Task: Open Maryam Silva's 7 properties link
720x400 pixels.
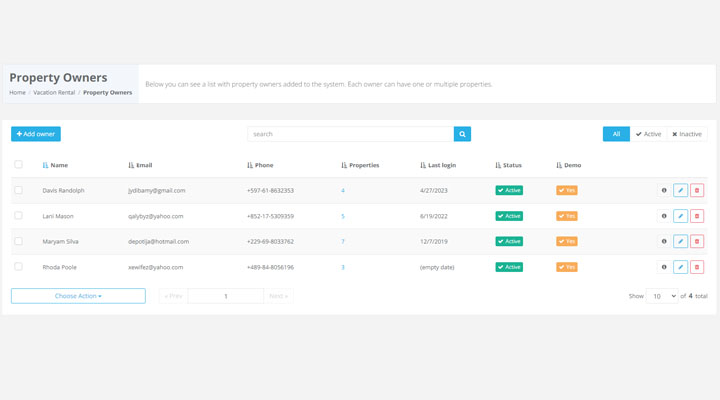Action: pyautogui.click(x=343, y=242)
